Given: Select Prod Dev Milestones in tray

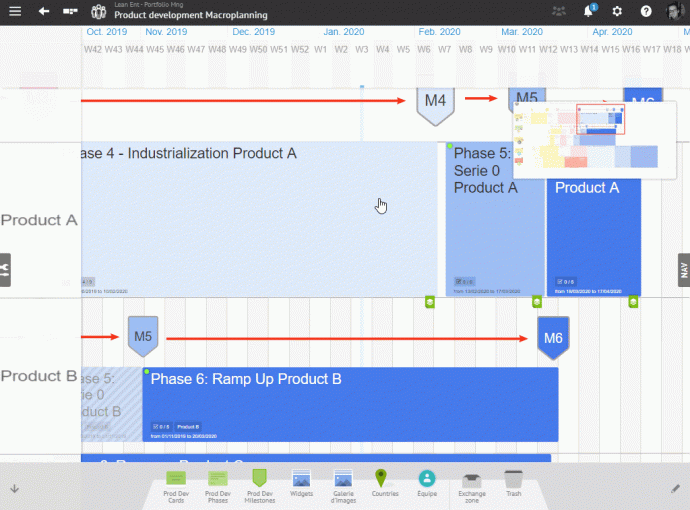Looking at the screenshot, I should click(260, 486).
